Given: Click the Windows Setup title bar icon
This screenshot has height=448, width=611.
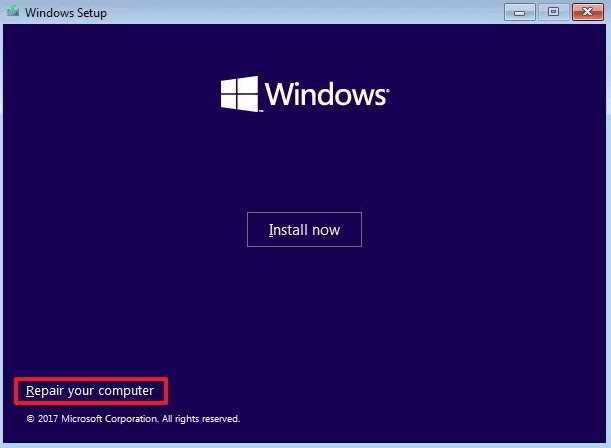Looking at the screenshot, I should [x=13, y=11].
